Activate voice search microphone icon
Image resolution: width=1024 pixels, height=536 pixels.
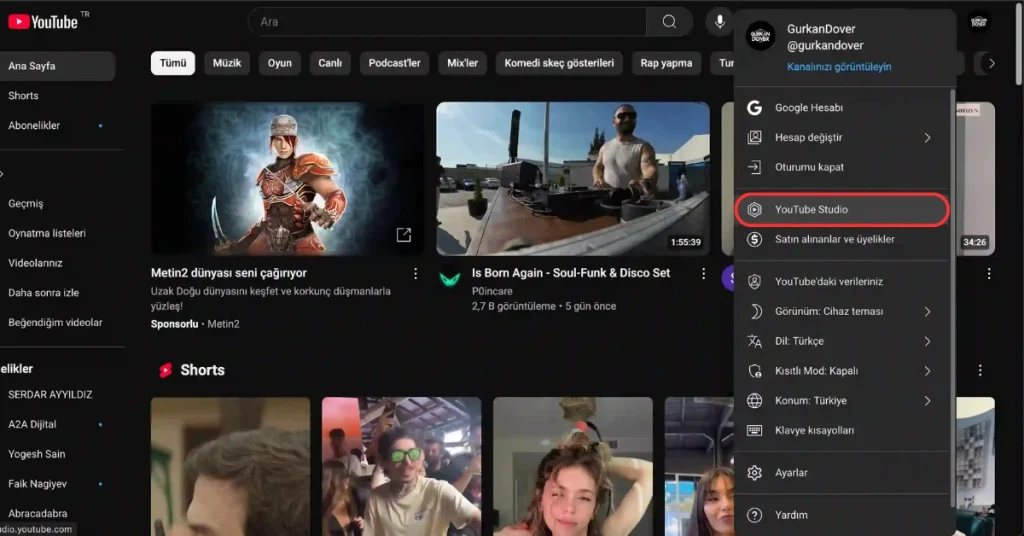pyautogui.click(x=719, y=22)
